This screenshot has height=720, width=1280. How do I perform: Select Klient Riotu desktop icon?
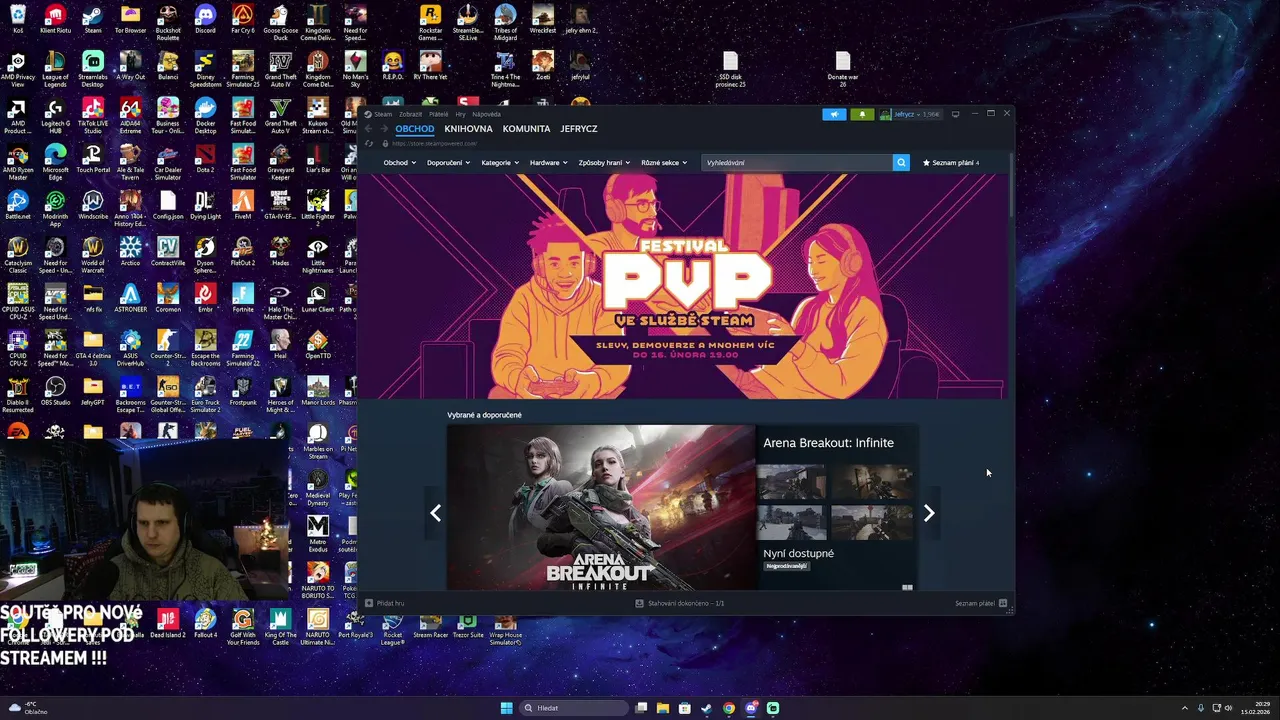[x=55, y=19]
